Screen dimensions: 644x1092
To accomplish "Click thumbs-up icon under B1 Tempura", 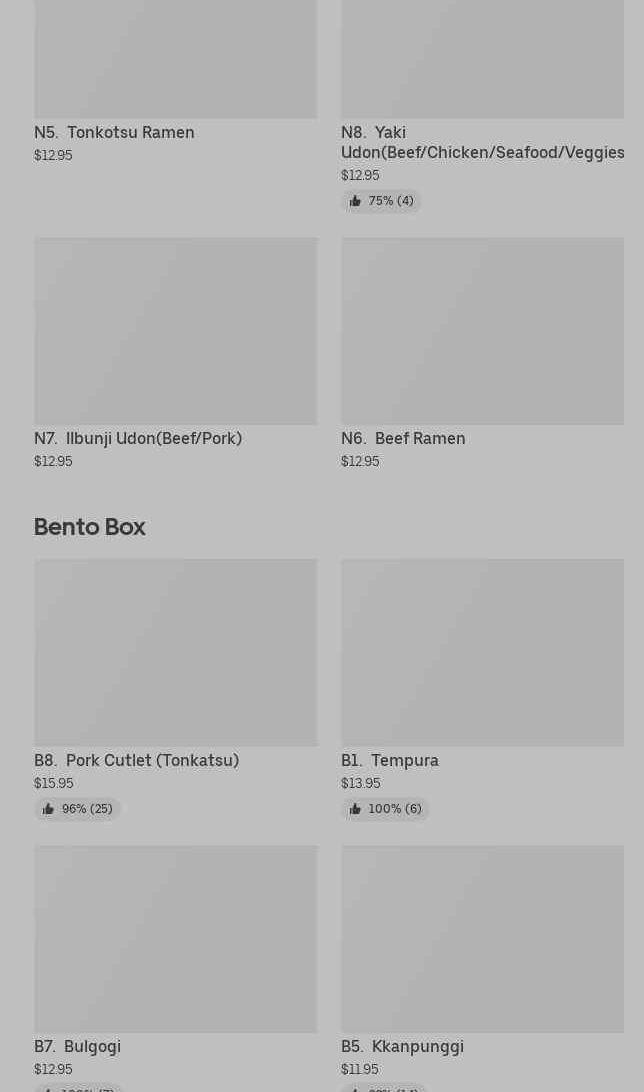I will pyautogui.click(x=355, y=809).
